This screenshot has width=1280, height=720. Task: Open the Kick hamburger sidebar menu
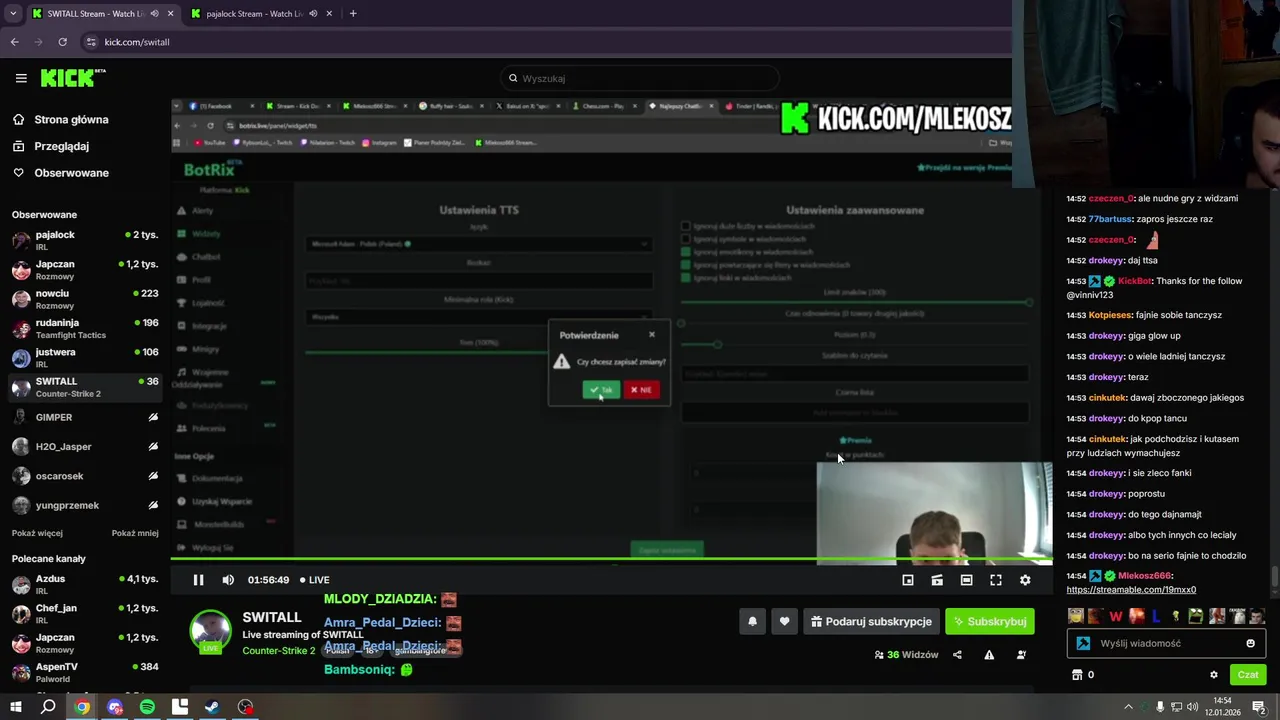[x=21, y=78]
